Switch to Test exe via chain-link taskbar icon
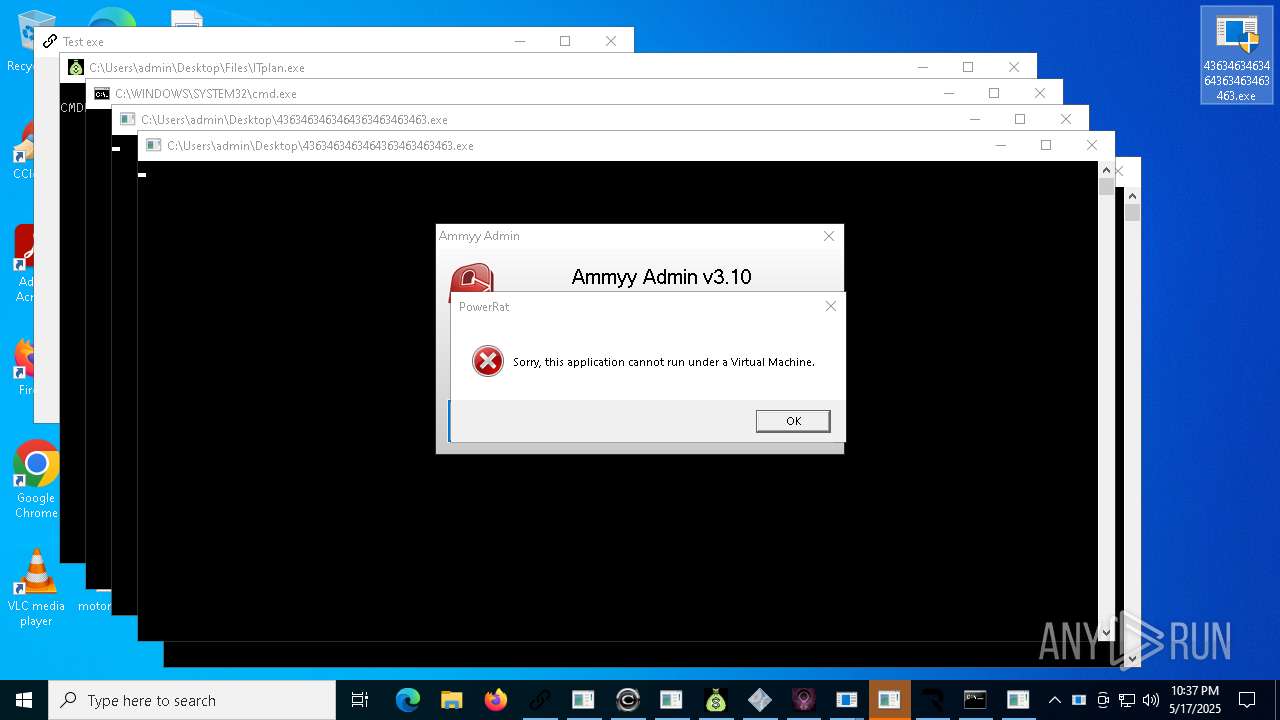The image size is (1280, 720). tap(539, 700)
